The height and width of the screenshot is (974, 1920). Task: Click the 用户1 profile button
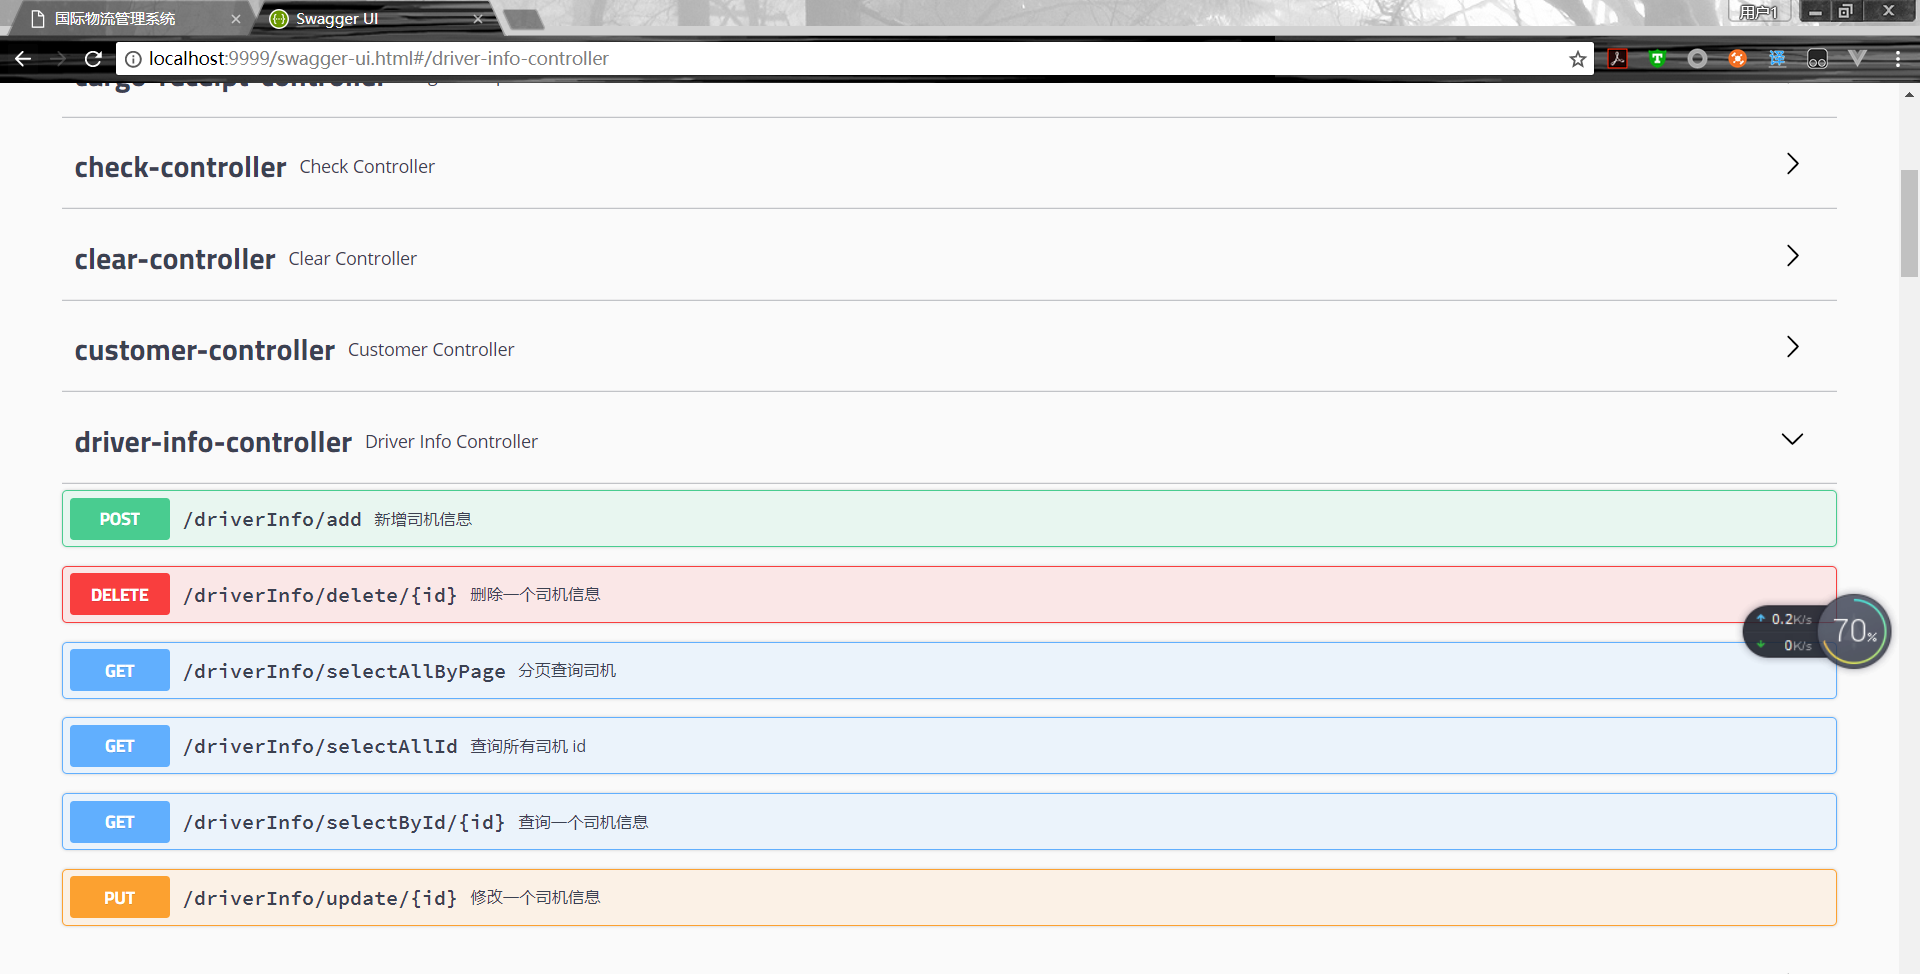(x=1759, y=12)
